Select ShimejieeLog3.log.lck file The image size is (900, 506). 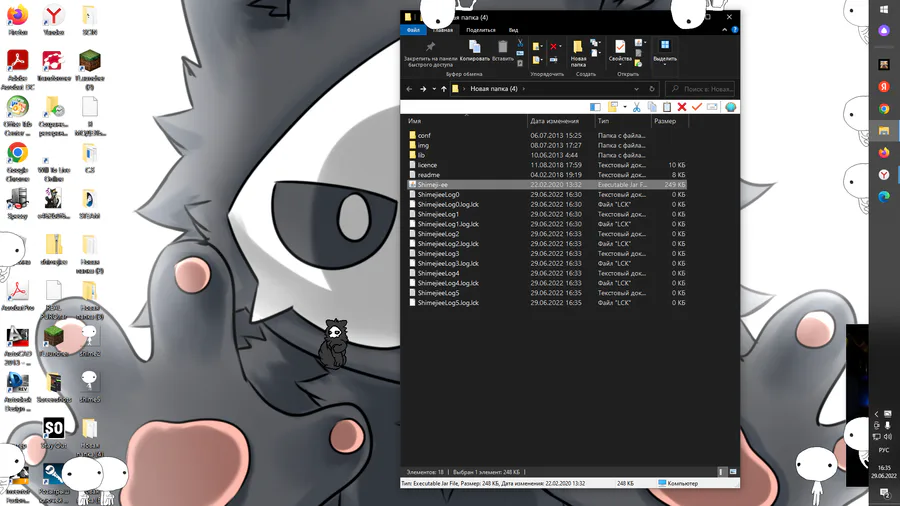(448, 263)
